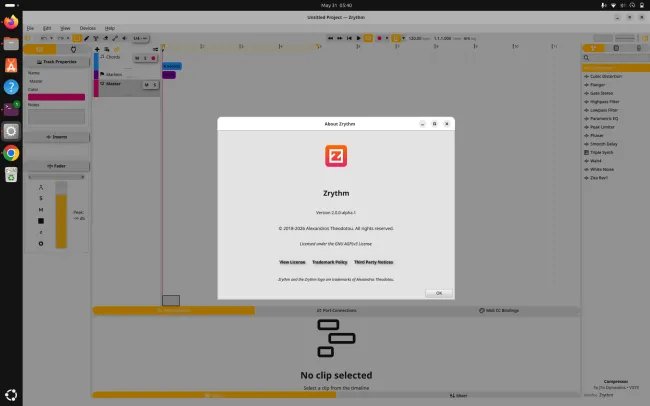Select the Markers track
The image size is (650, 406).
pos(114,75)
